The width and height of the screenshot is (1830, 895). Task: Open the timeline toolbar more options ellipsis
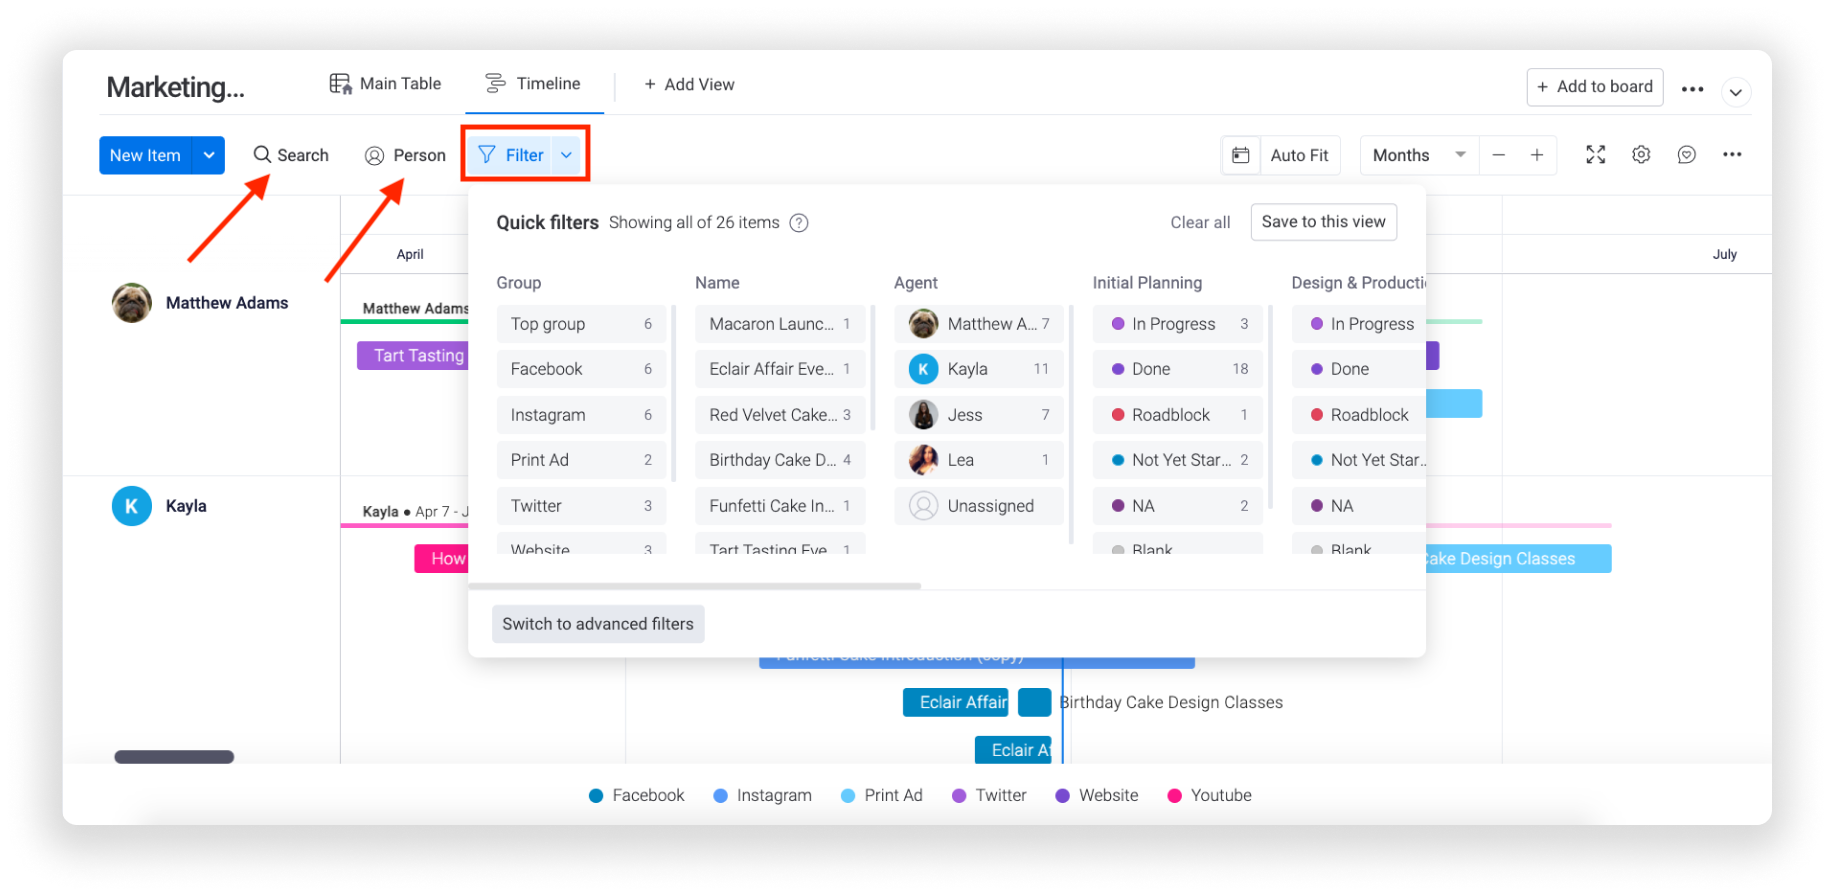coord(1732,155)
